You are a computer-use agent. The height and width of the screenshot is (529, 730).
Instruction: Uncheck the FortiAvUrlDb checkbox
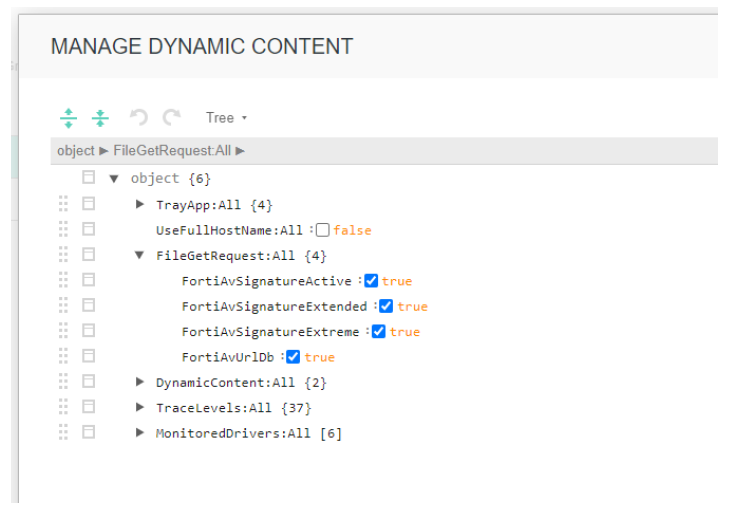coord(293,357)
